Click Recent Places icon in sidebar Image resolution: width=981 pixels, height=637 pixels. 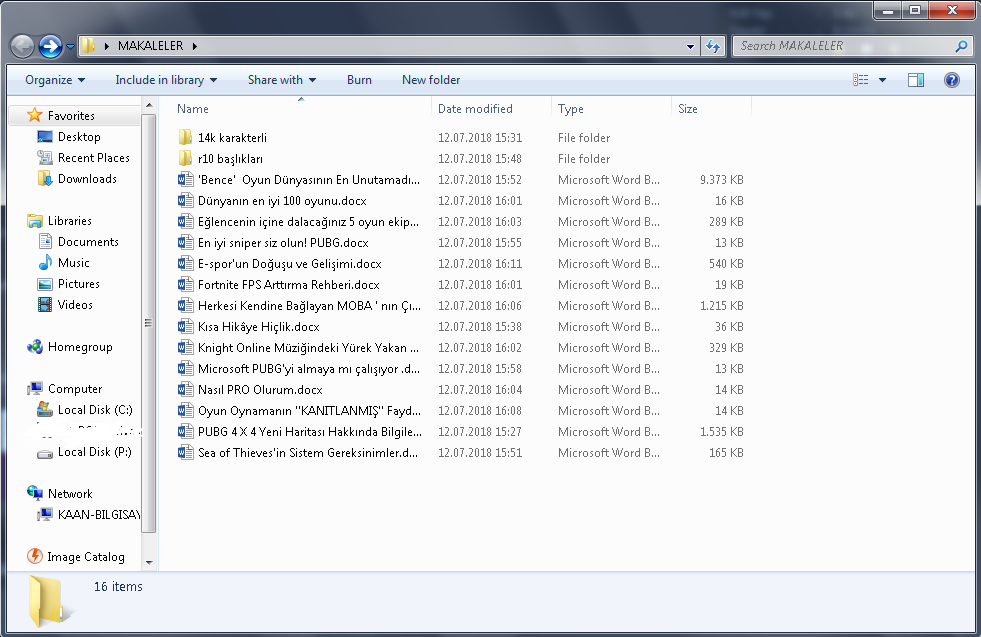click(44, 158)
